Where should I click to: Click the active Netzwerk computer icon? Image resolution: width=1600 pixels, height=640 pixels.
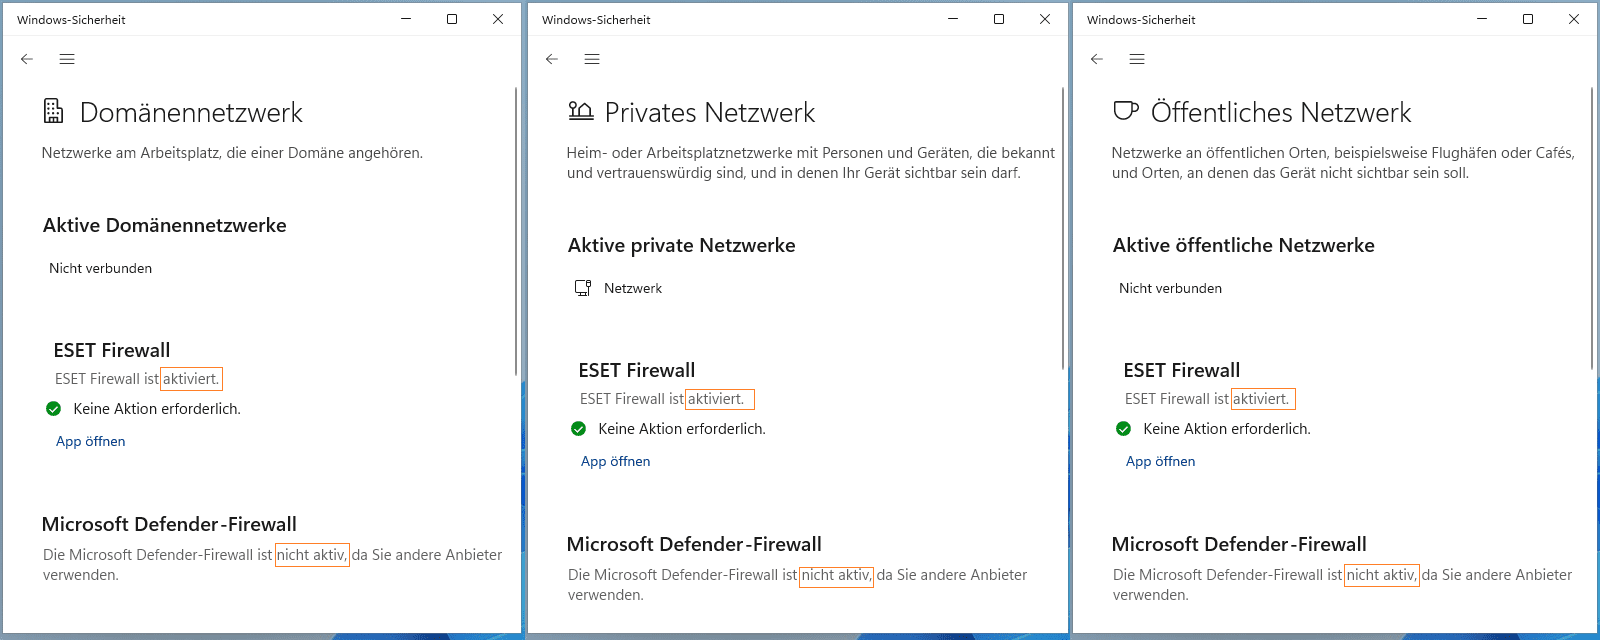(x=583, y=288)
